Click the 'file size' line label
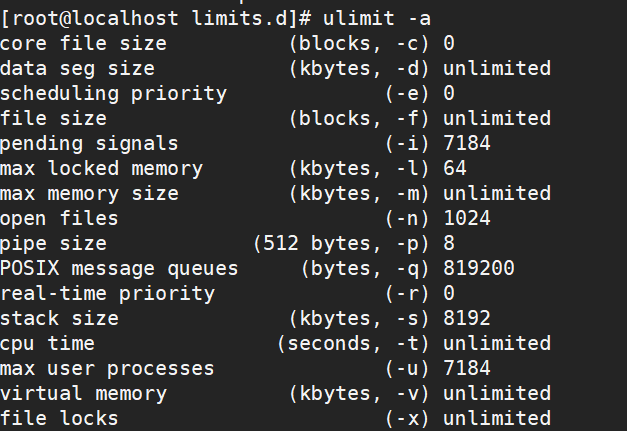 [53, 119]
